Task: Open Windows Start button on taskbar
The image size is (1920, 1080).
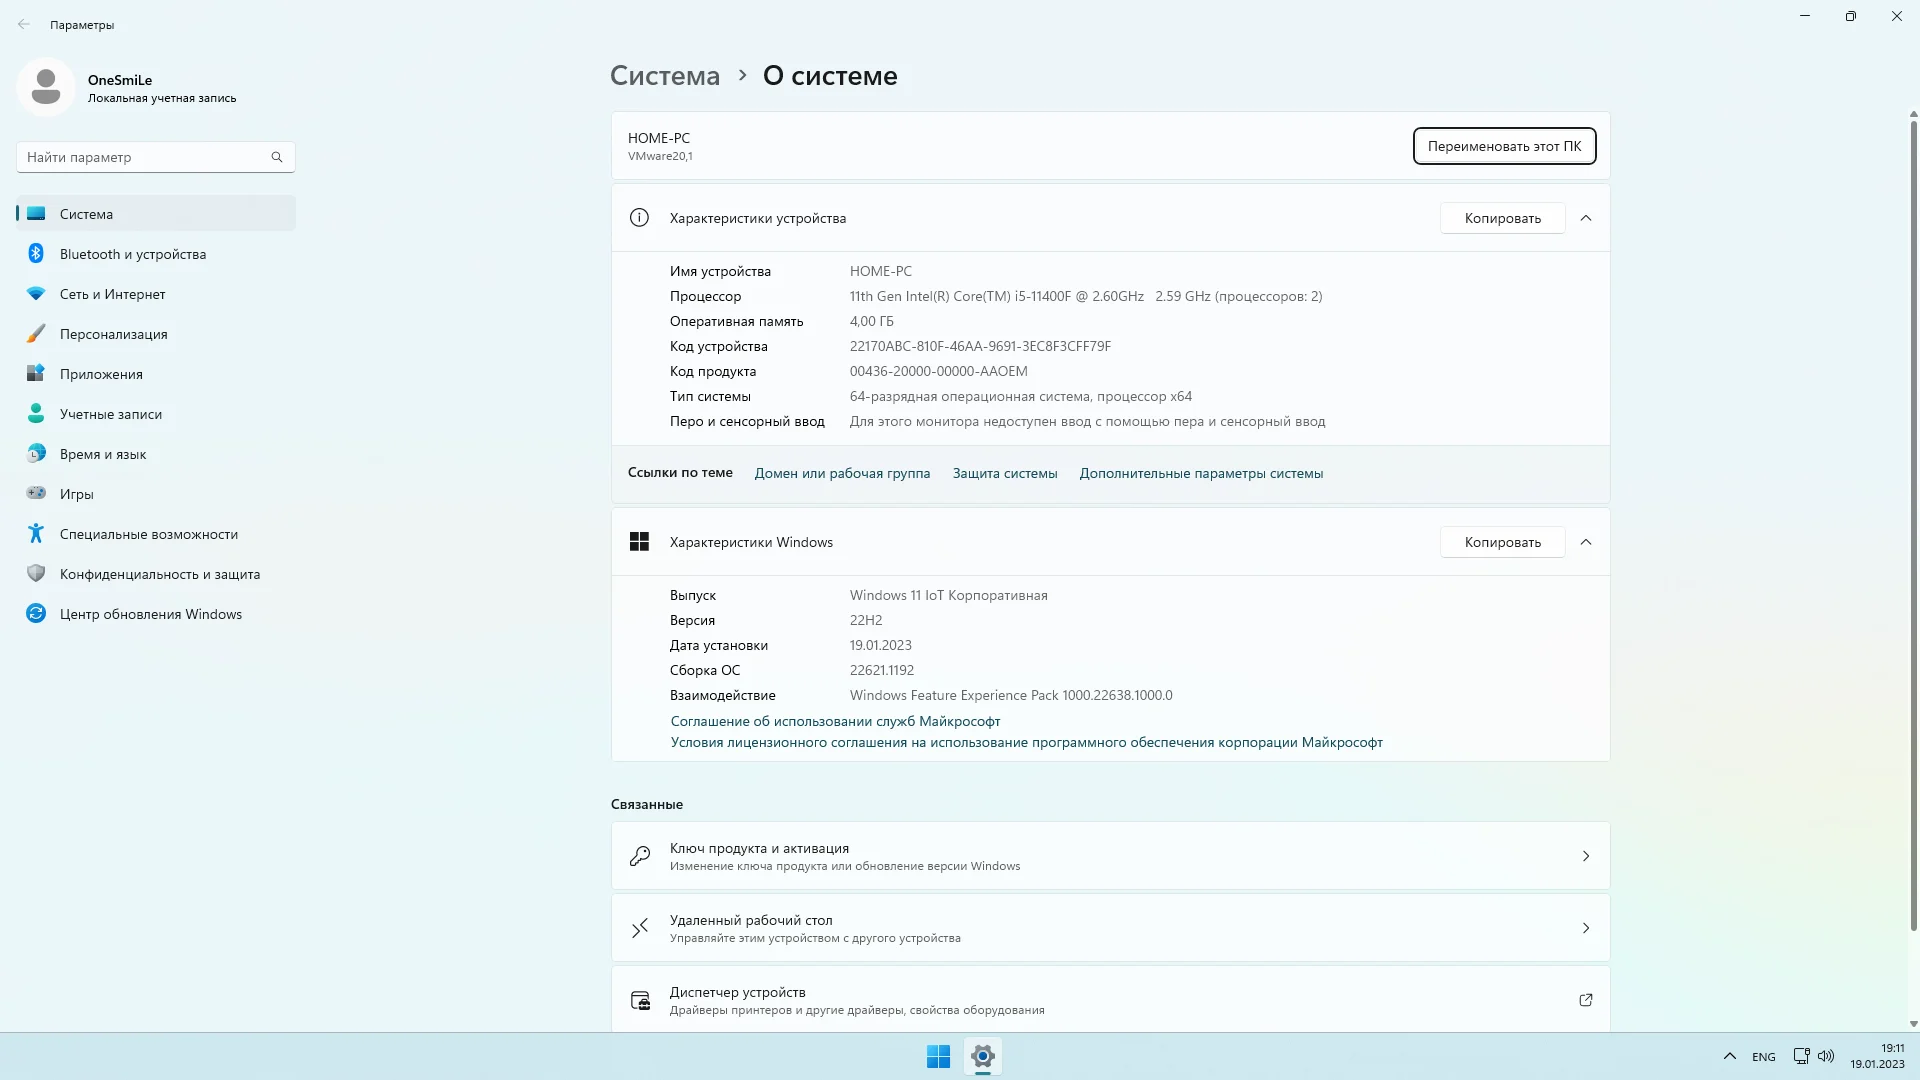Action: point(938,1056)
